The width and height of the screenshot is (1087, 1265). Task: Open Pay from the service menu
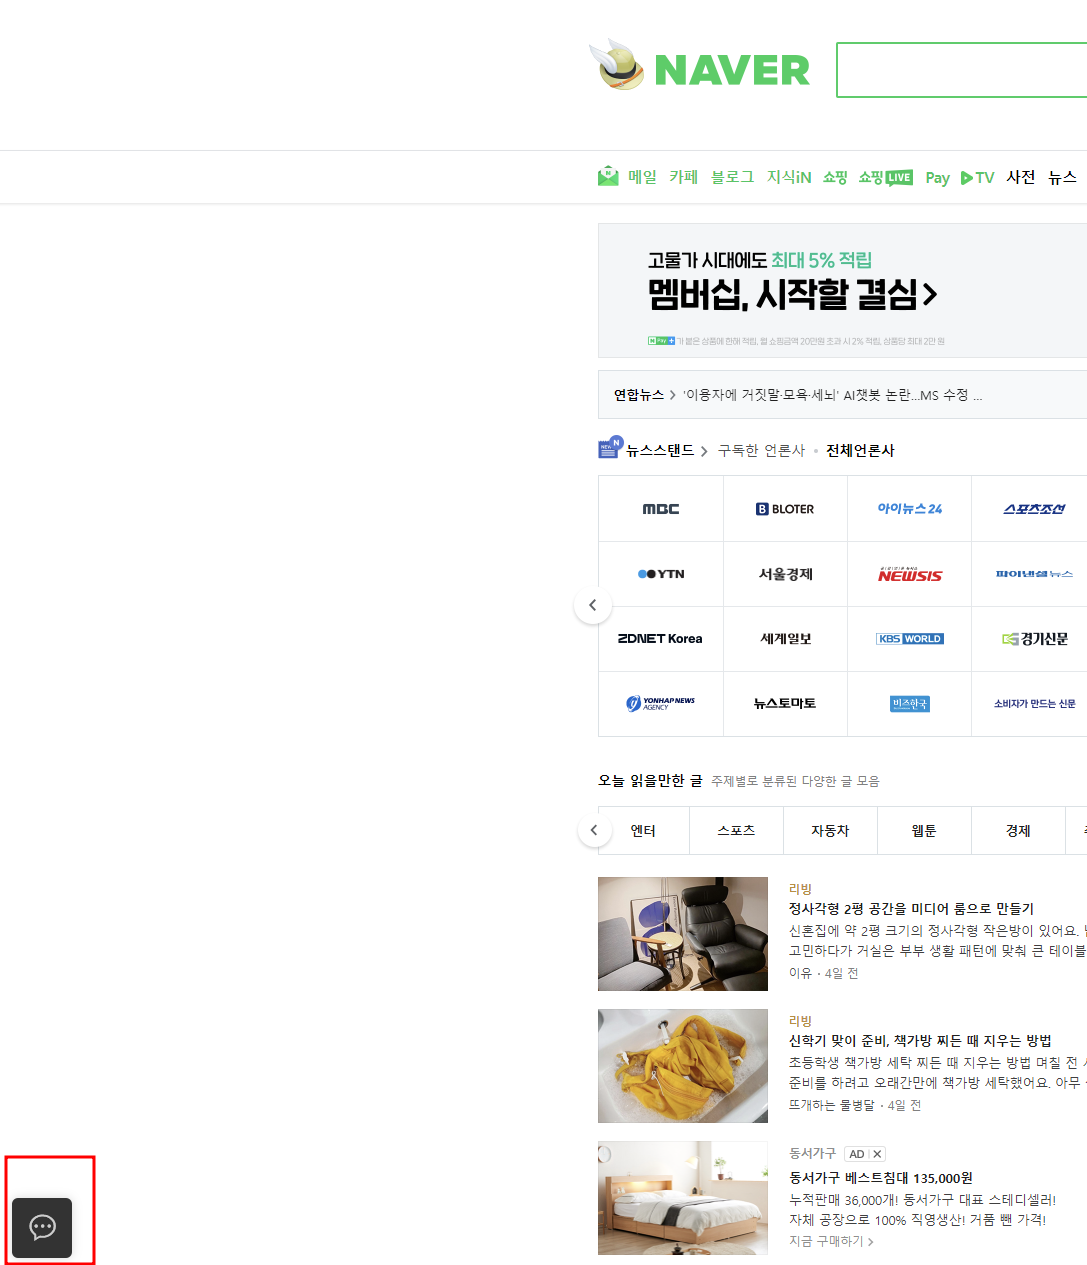click(937, 178)
